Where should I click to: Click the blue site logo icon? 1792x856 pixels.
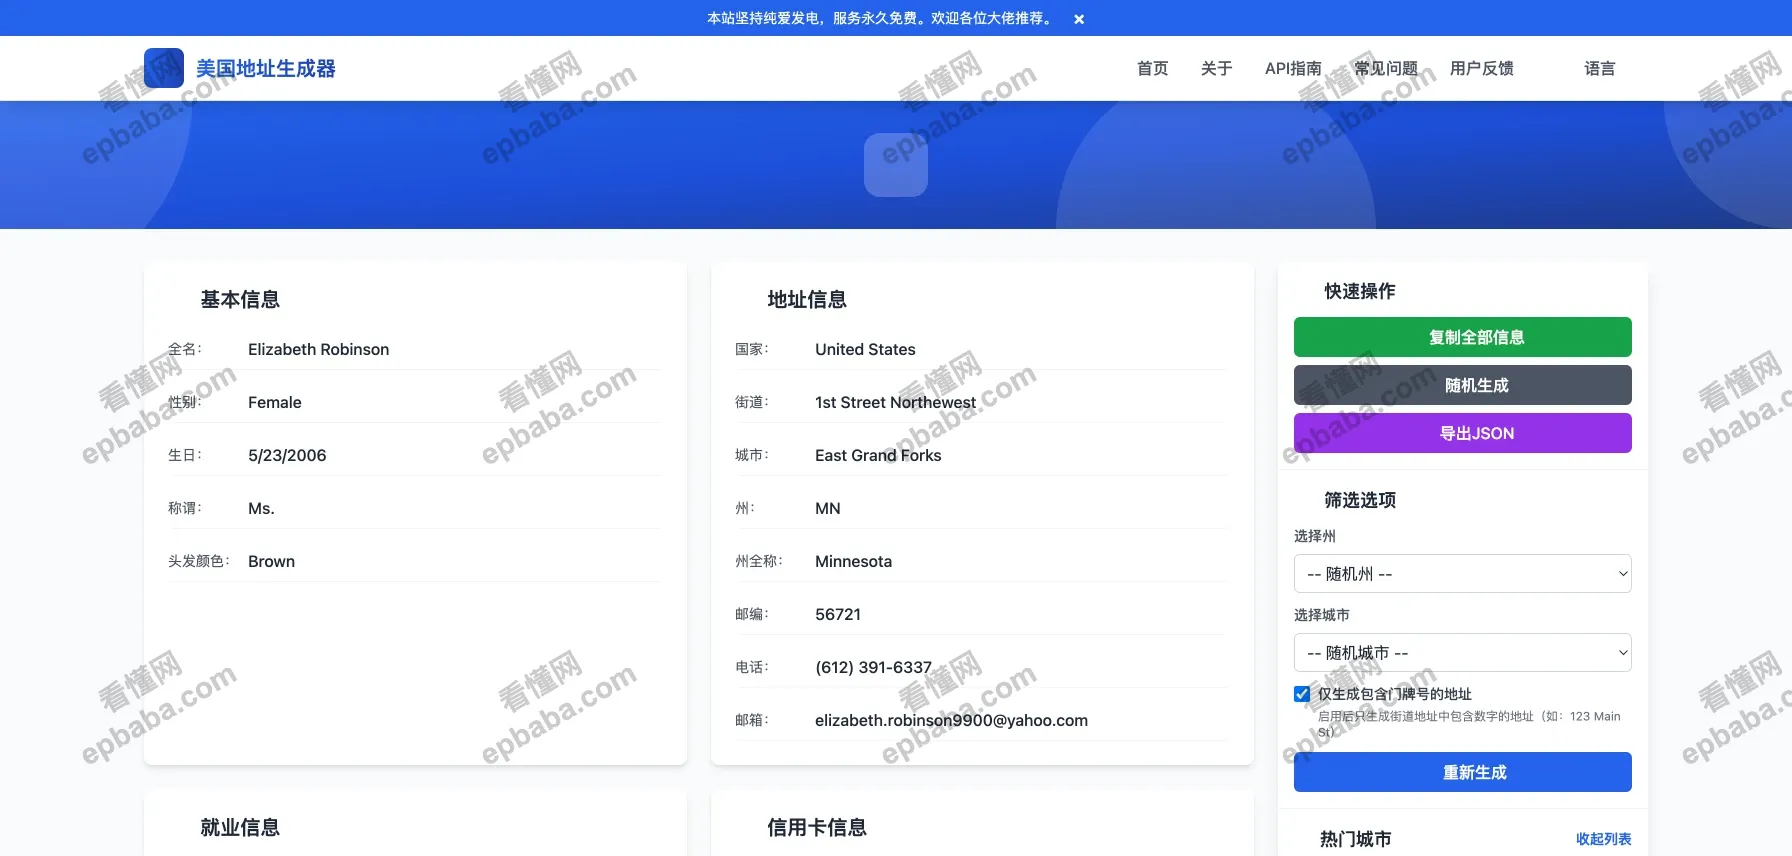[x=164, y=68]
